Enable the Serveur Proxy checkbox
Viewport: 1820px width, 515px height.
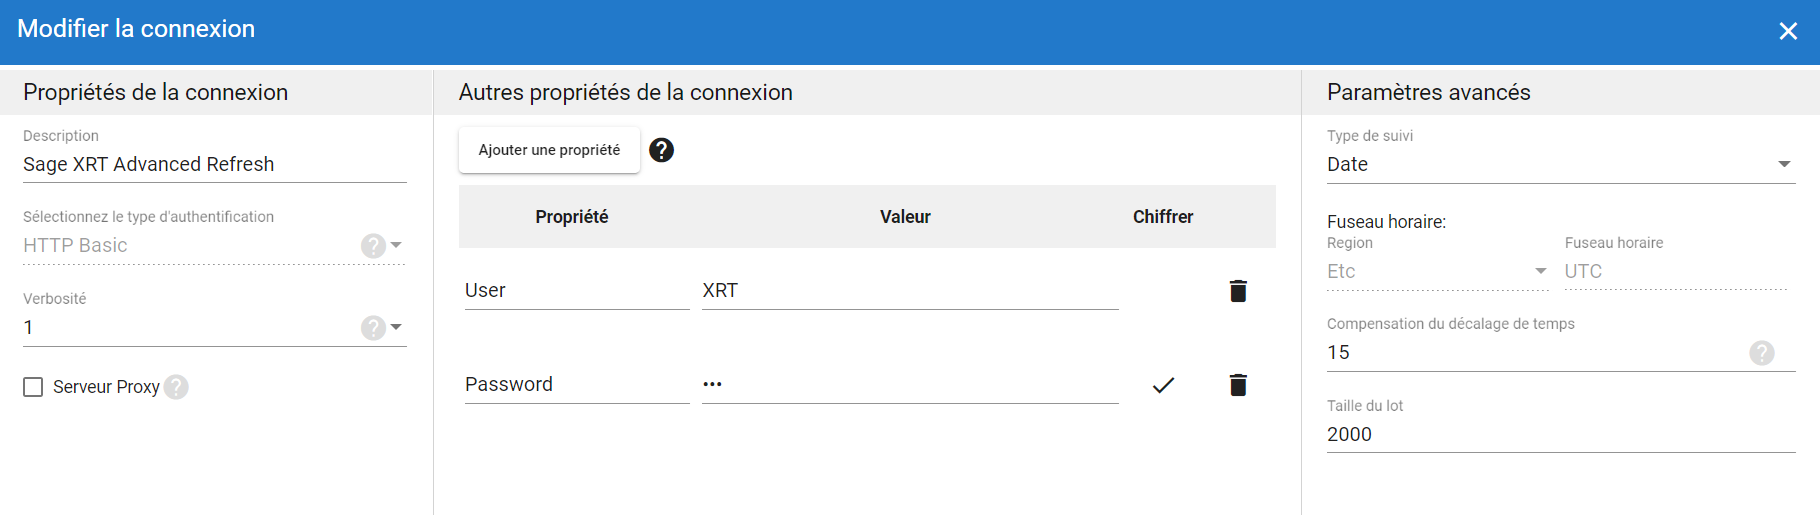33,387
